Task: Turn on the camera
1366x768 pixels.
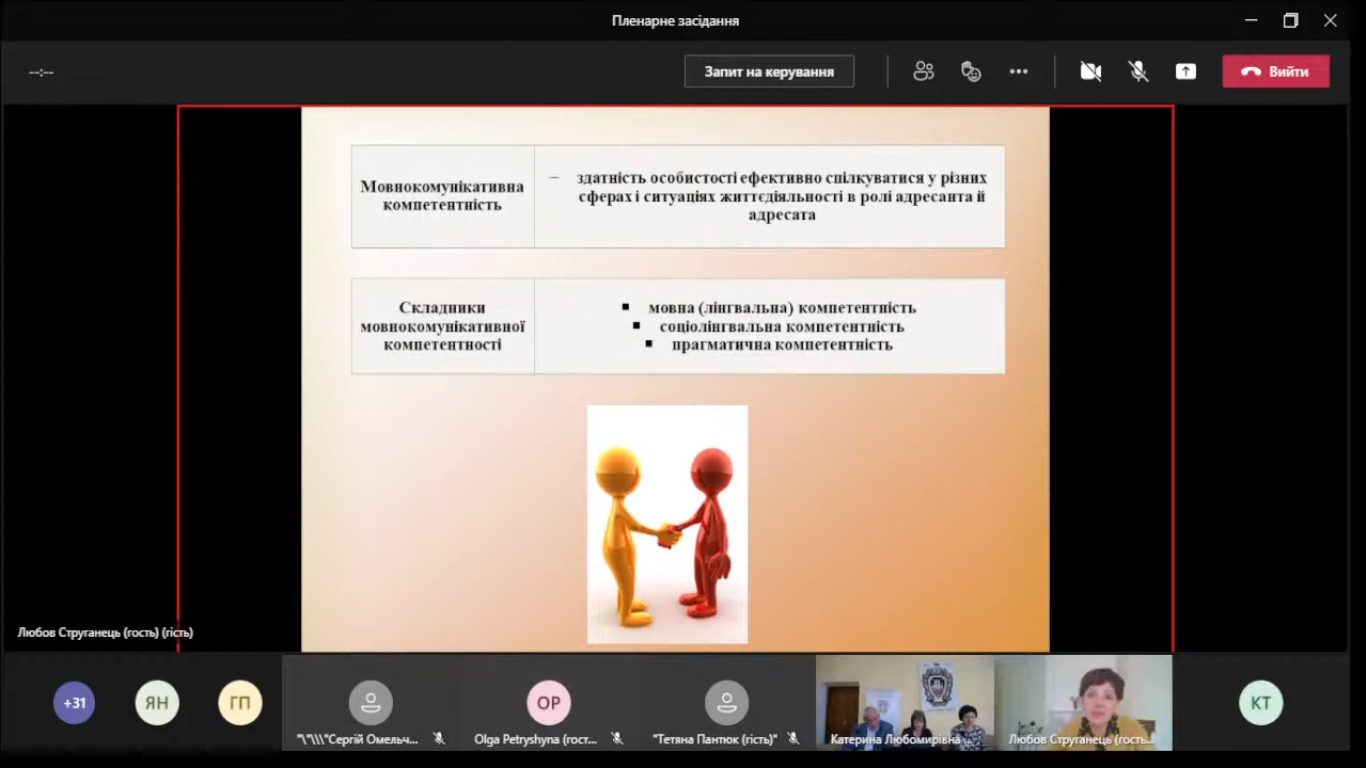Action: click(1090, 72)
